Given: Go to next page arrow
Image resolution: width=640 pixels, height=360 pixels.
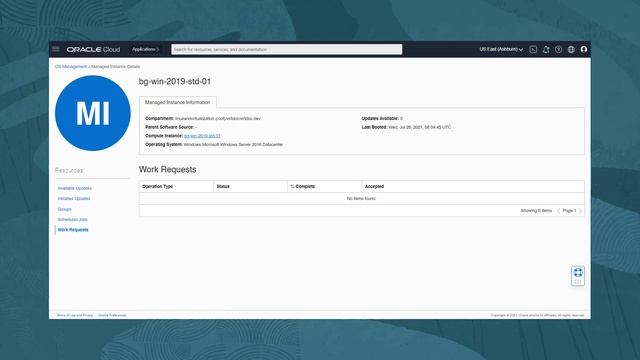Looking at the screenshot, I should click(580, 211).
